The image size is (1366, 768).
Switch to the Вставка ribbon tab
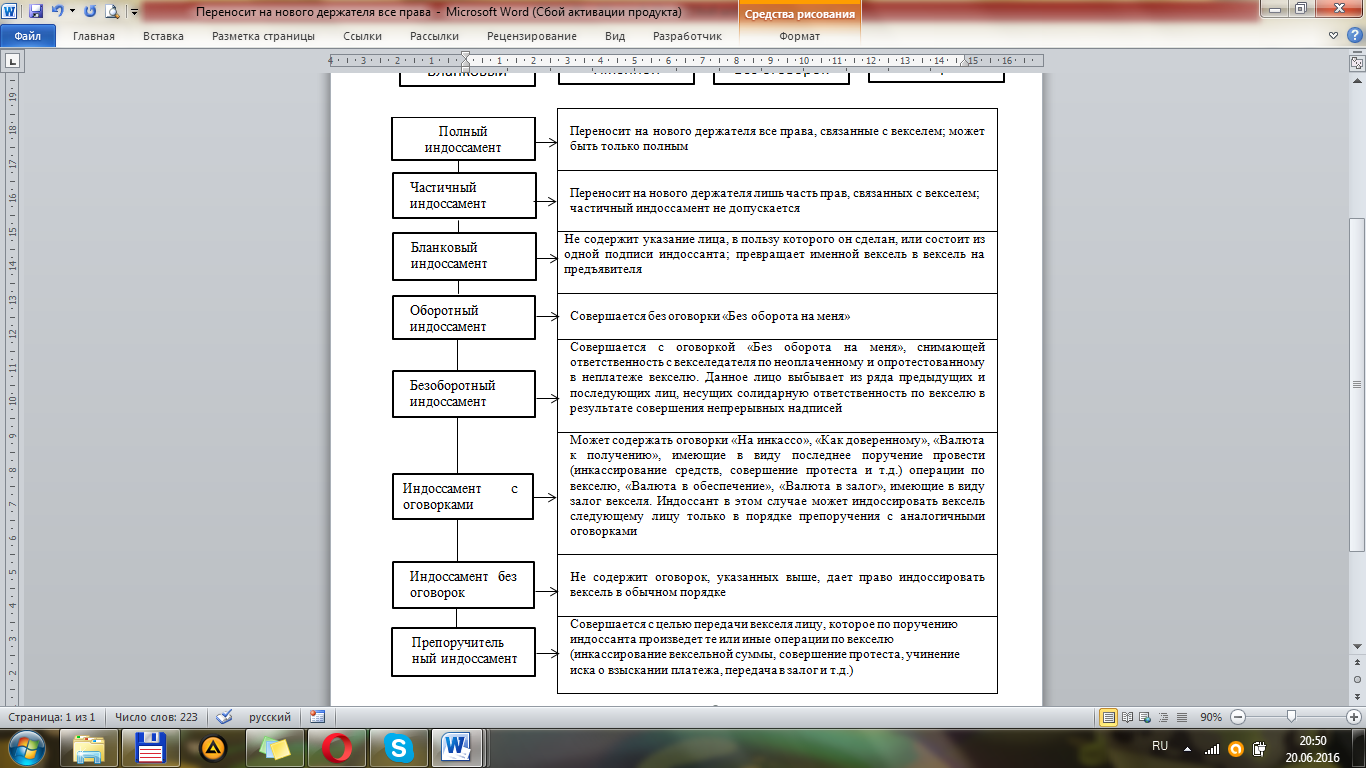point(163,36)
